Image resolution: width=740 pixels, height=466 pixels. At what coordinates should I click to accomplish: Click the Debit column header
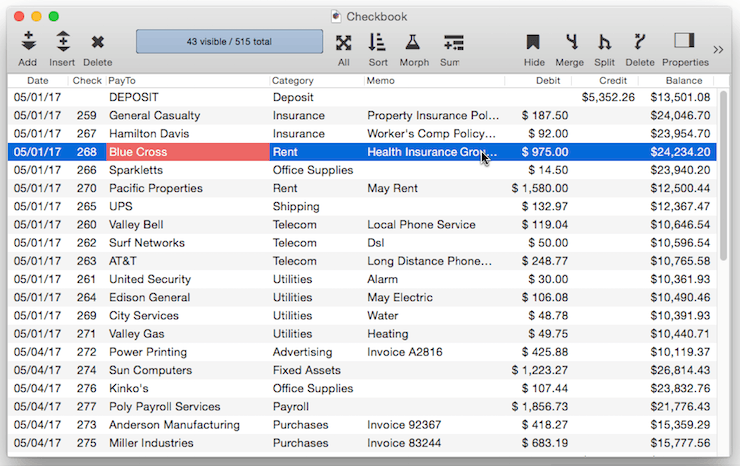tap(548, 81)
